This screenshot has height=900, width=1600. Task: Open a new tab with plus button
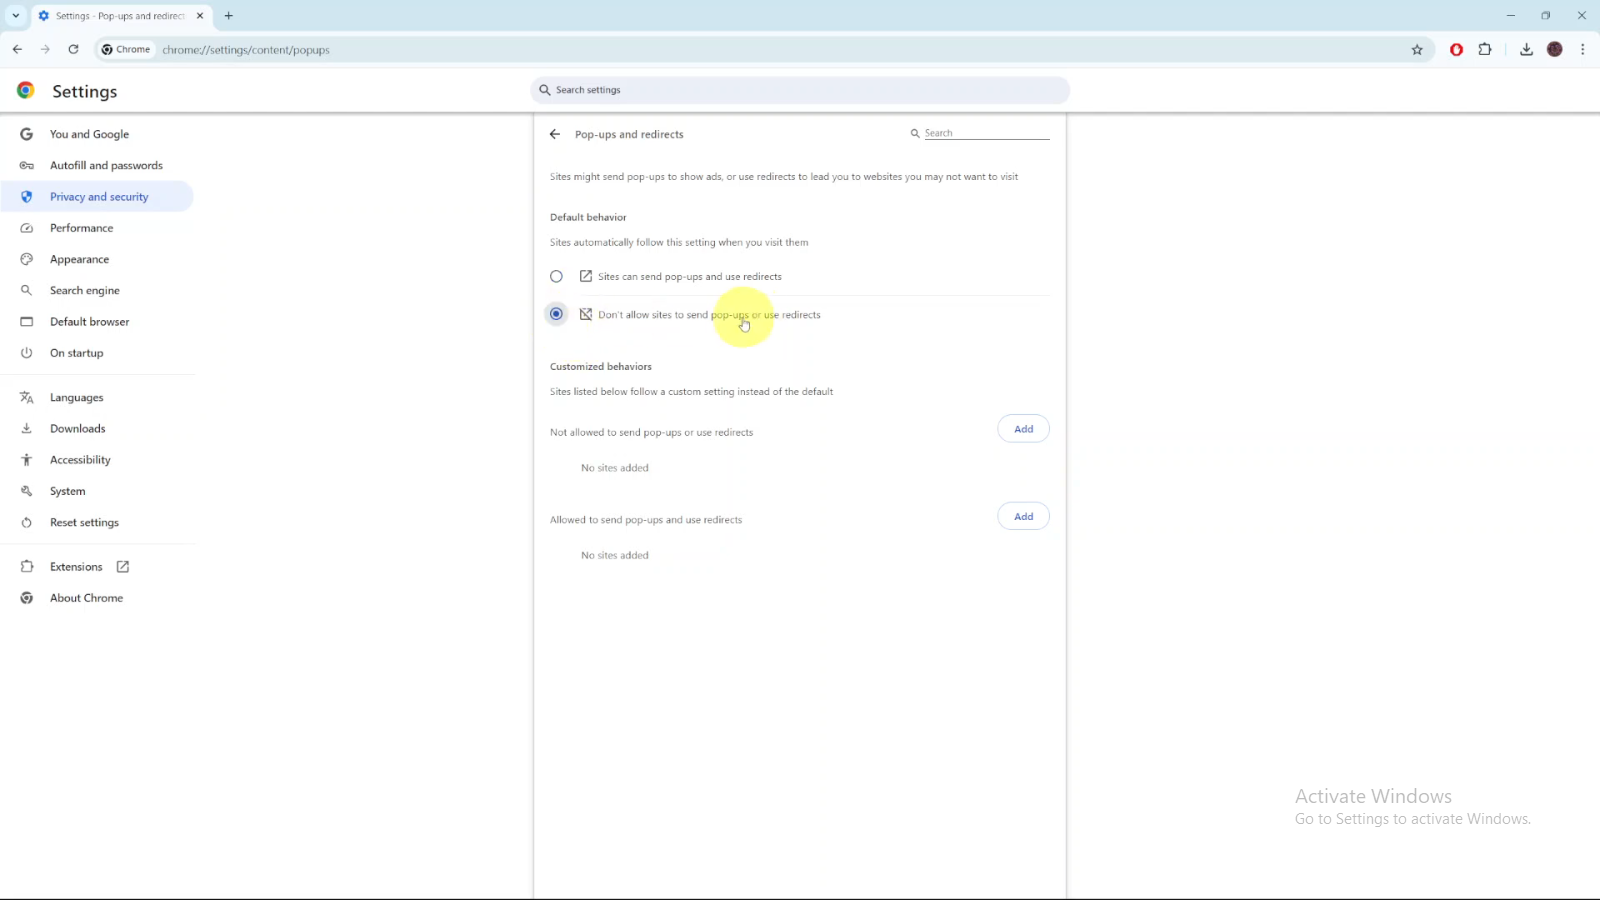coord(229,16)
